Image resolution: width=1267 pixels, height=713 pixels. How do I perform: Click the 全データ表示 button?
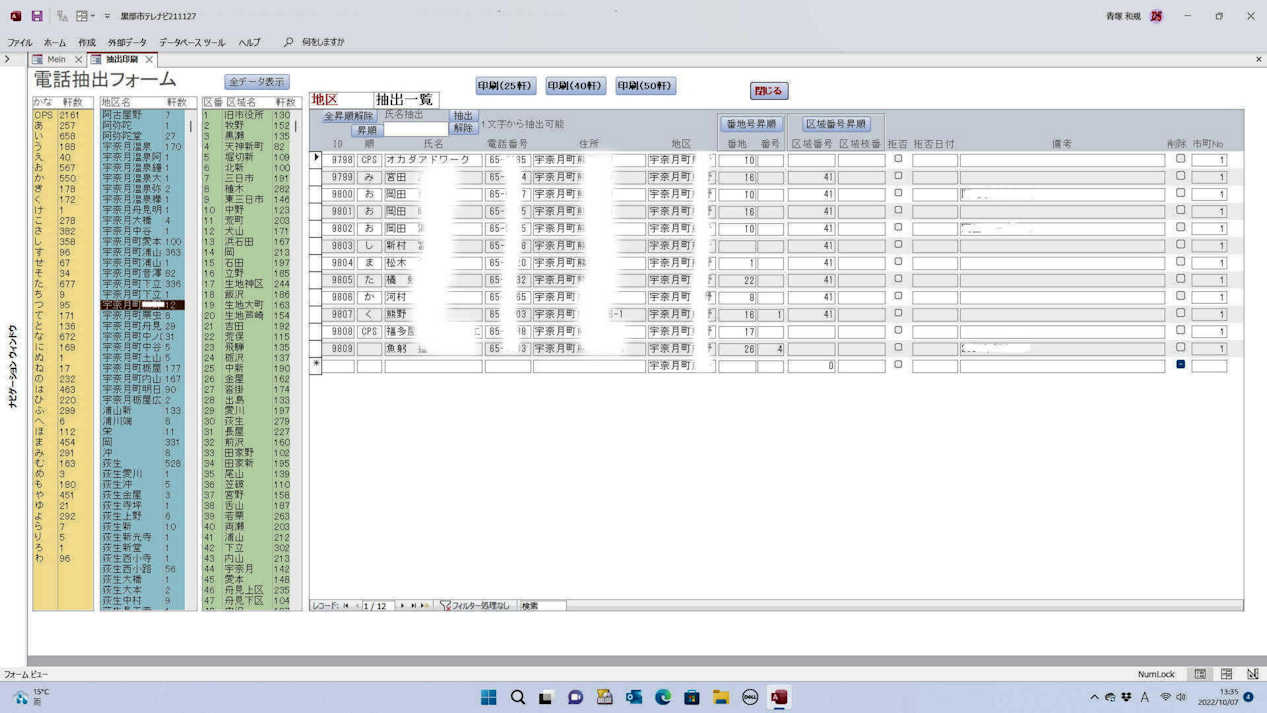257,82
